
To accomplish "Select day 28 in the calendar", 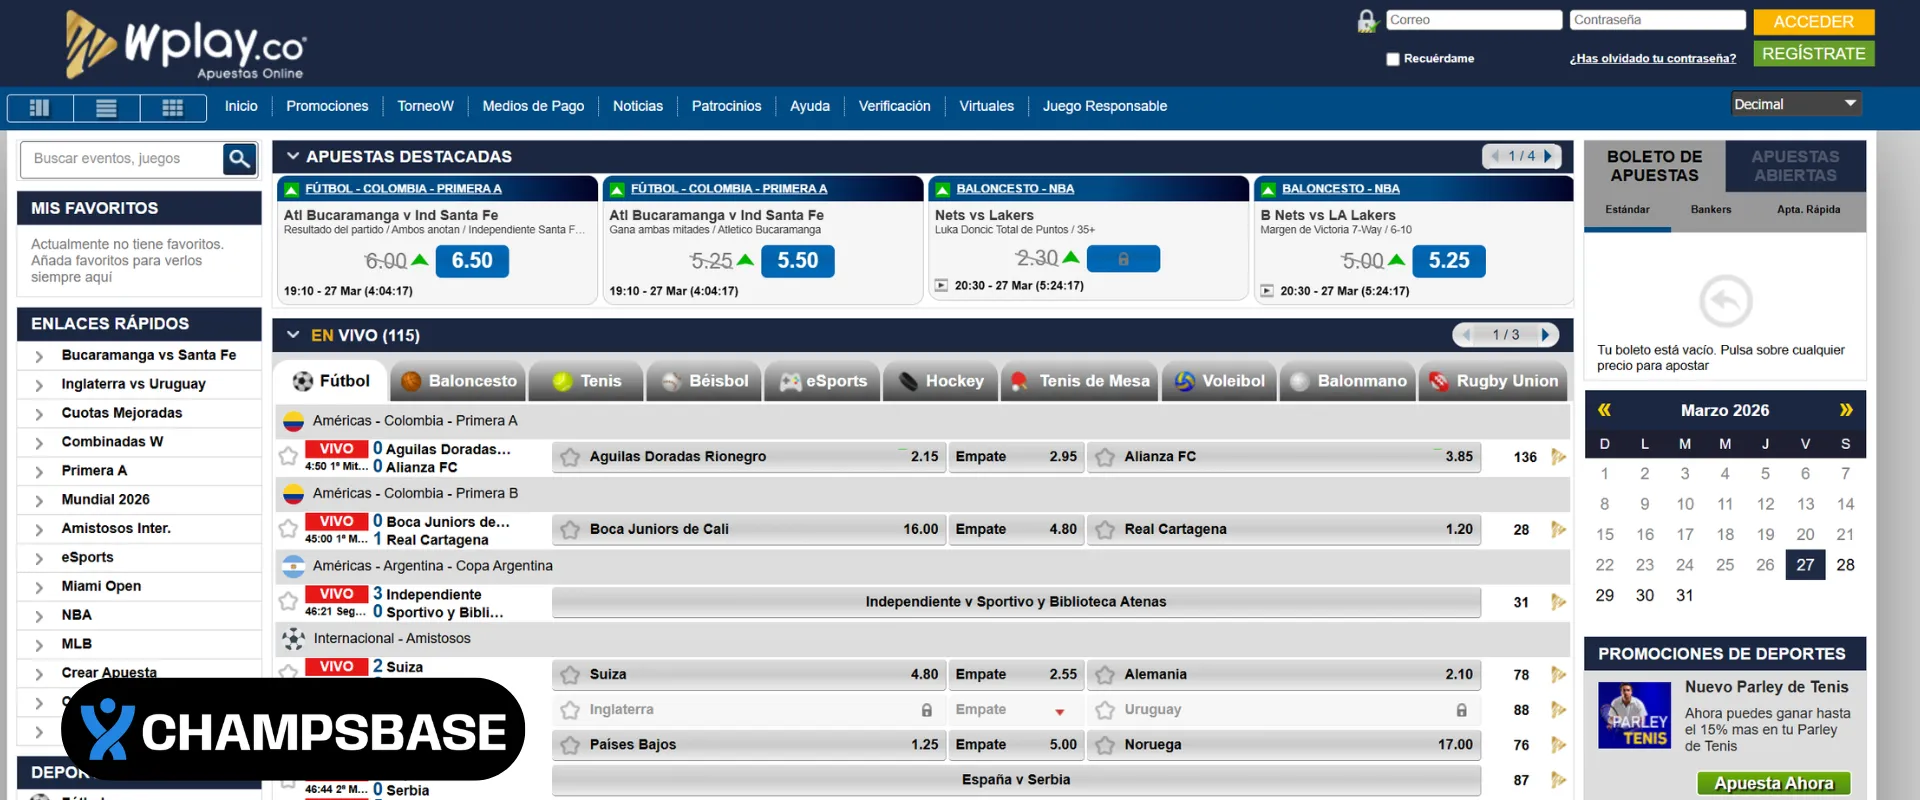I will [x=1846, y=565].
